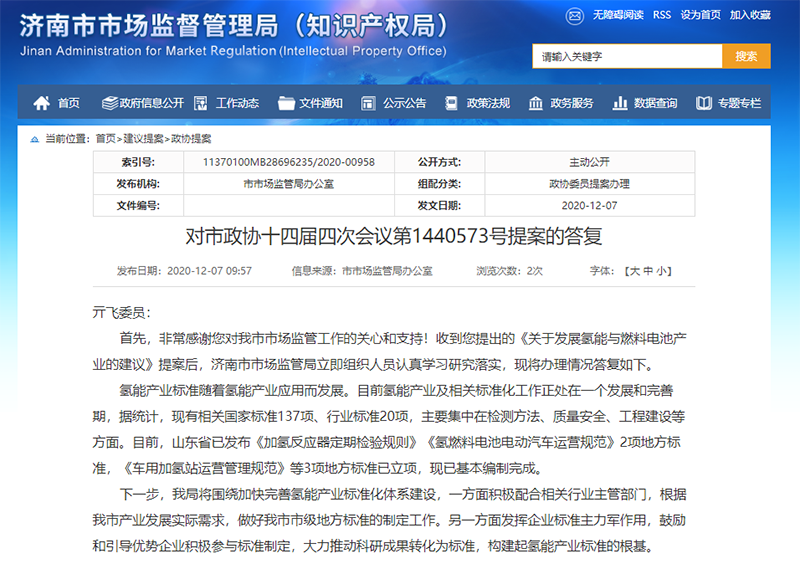Screen dimensions: 800x569
Task: Click the 数据查询 bar chart icon
Action: pos(620,103)
